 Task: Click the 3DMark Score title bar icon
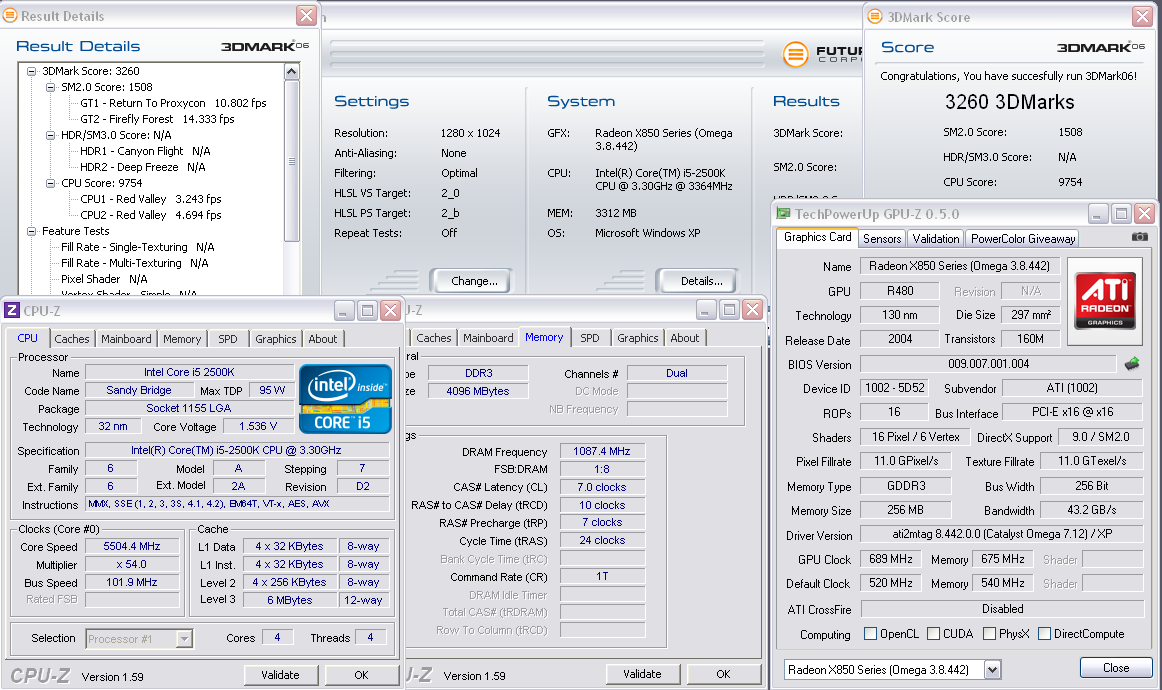(874, 16)
